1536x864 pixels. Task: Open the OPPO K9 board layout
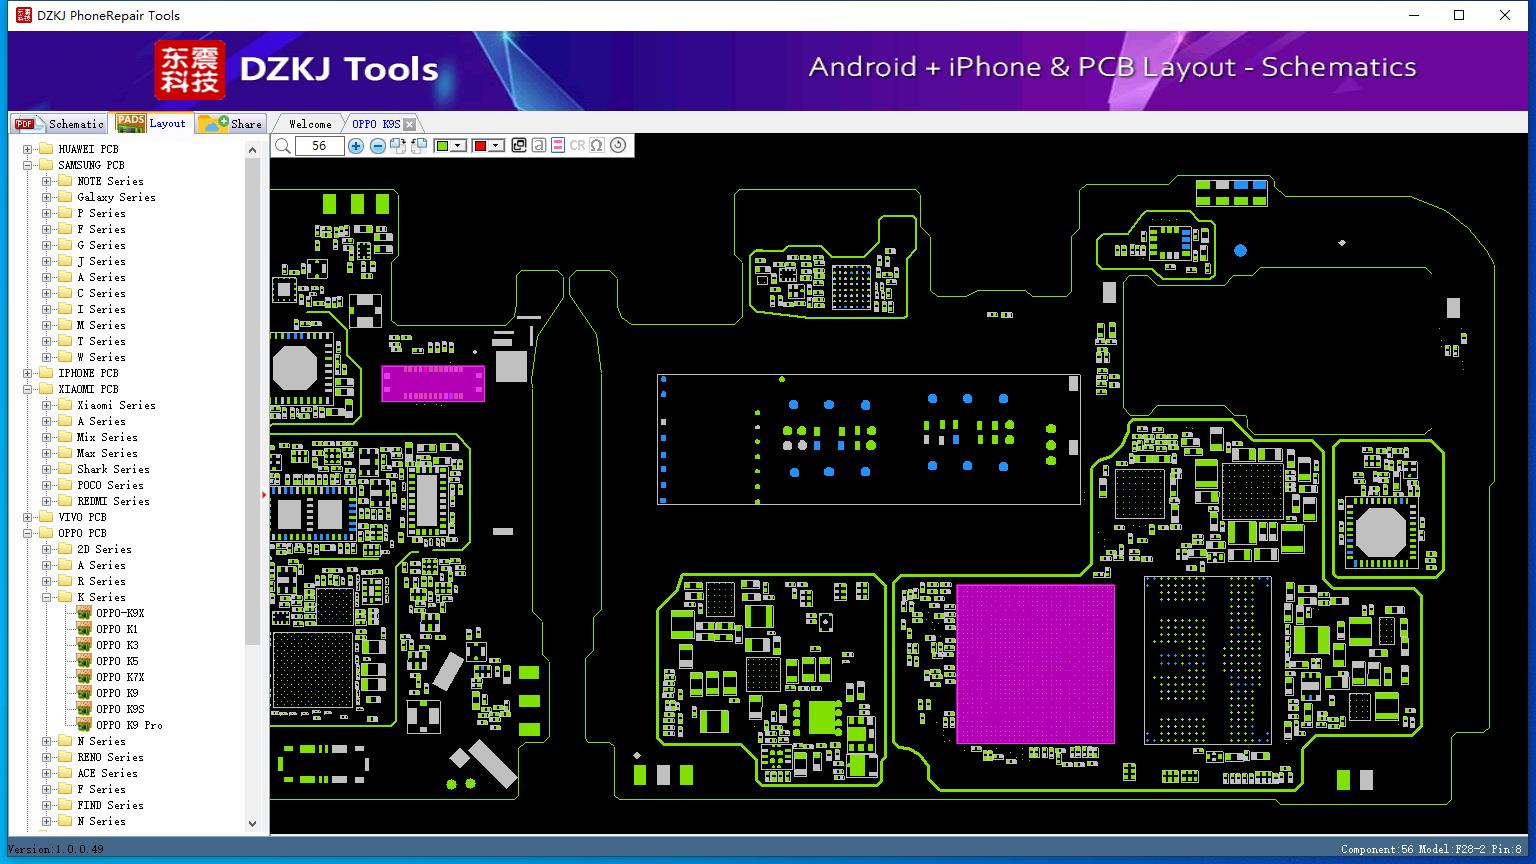coord(117,693)
